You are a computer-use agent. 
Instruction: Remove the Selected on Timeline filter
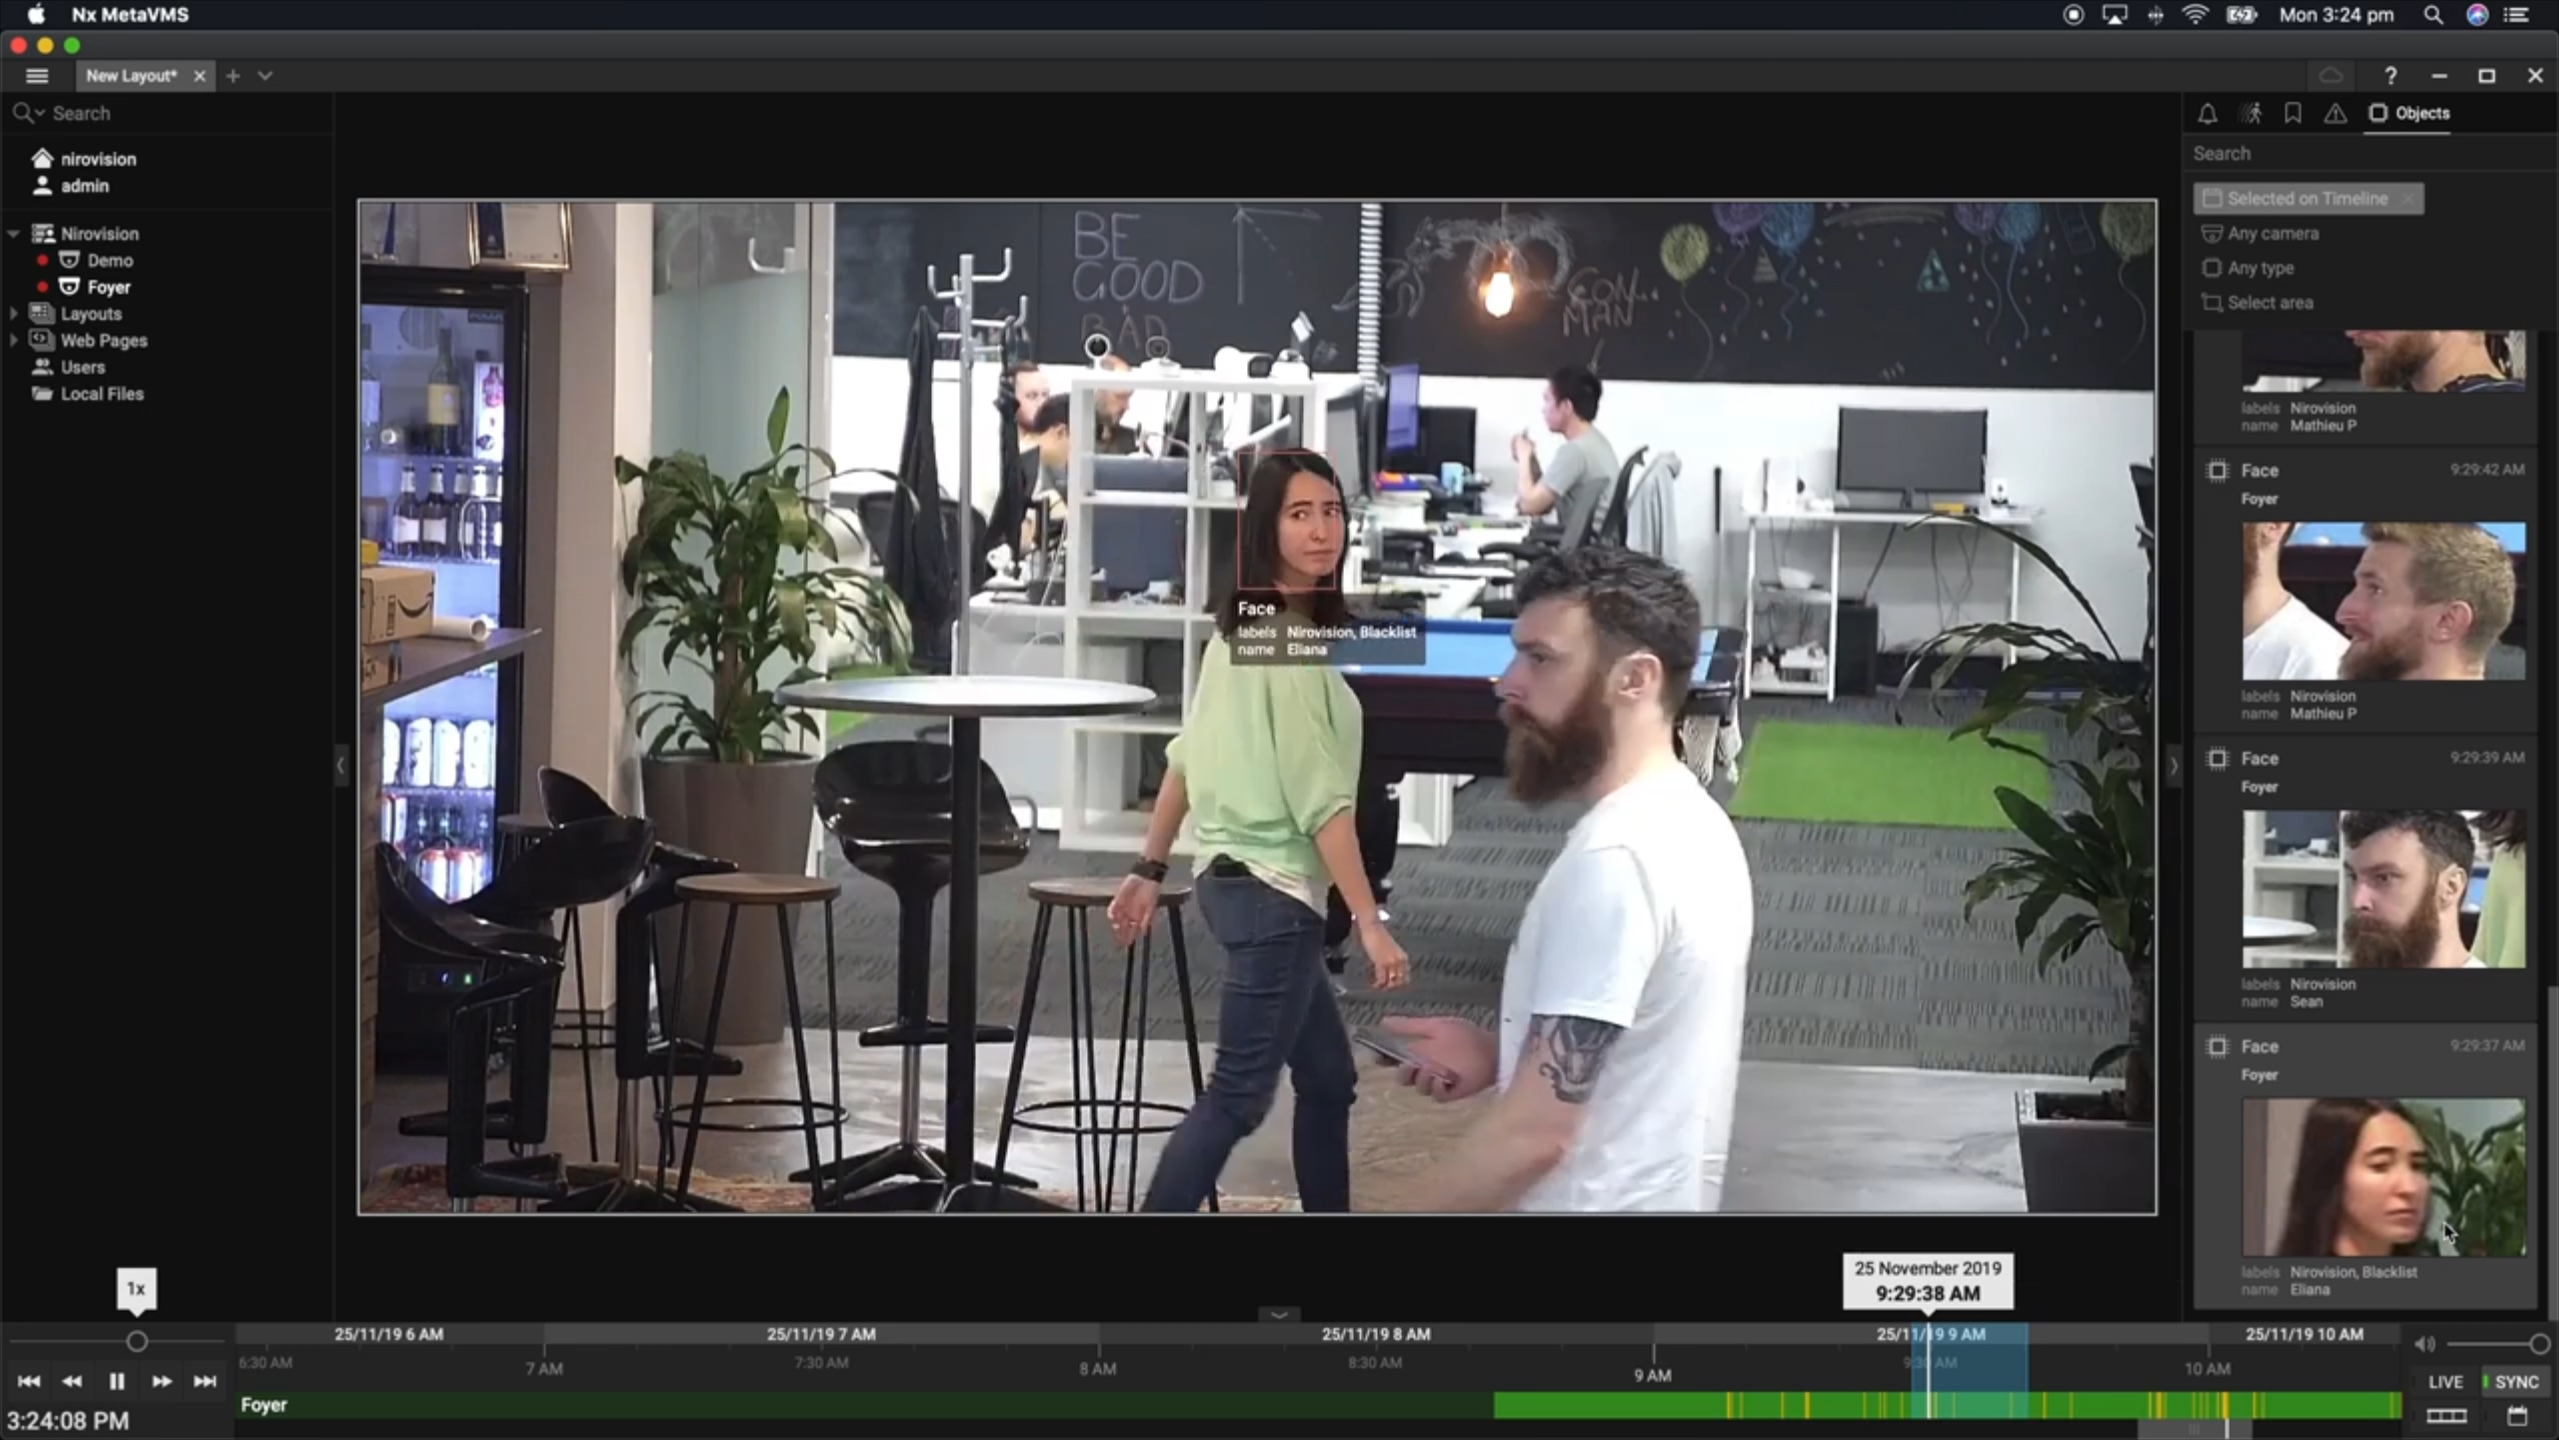pos(2408,199)
